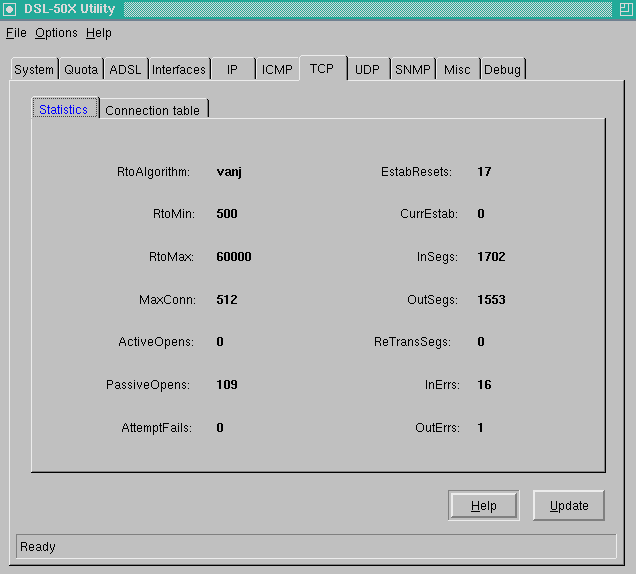
Task: Click the RtoMin value 500
Action: (227, 214)
